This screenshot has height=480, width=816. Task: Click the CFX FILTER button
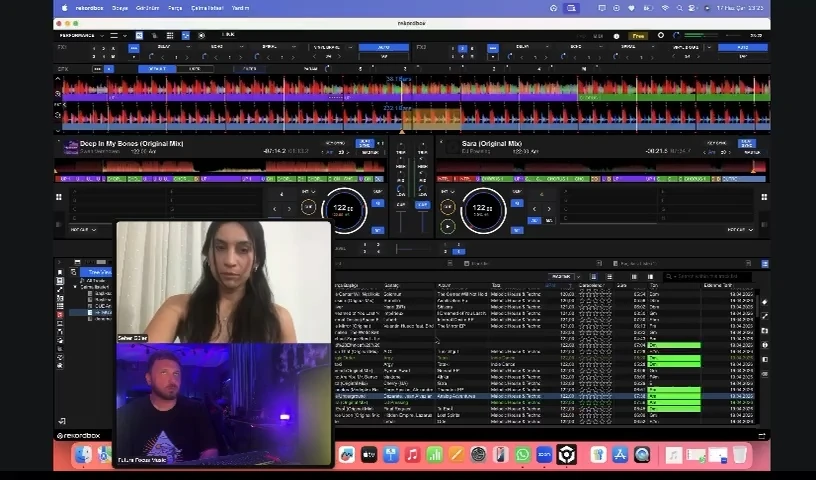(250, 69)
